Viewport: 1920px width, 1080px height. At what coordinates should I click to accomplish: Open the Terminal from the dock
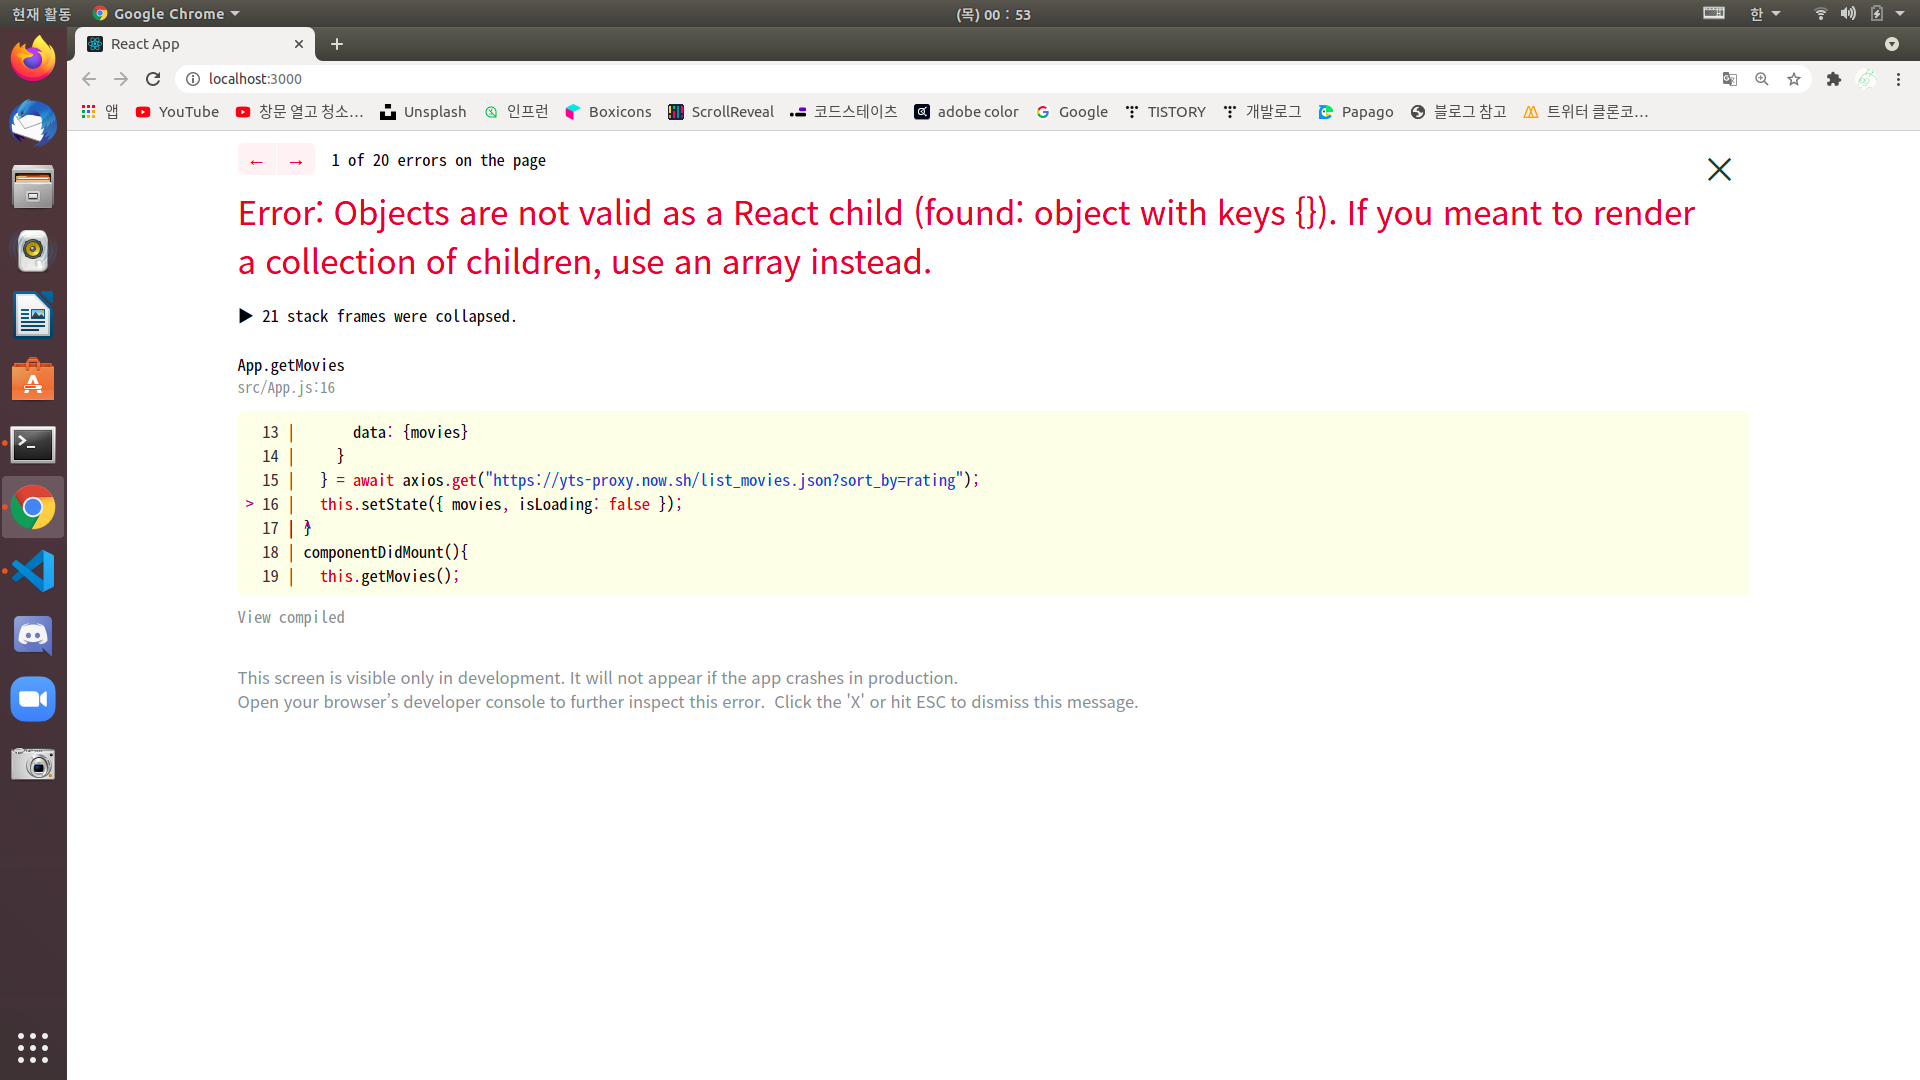pyautogui.click(x=33, y=444)
